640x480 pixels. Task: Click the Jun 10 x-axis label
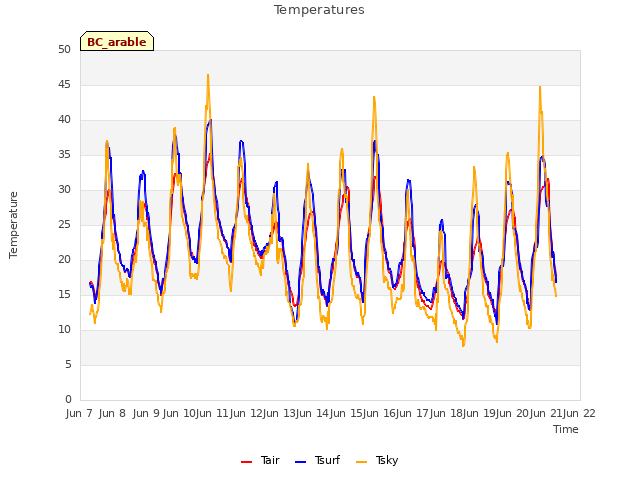pyautogui.click(x=179, y=413)
